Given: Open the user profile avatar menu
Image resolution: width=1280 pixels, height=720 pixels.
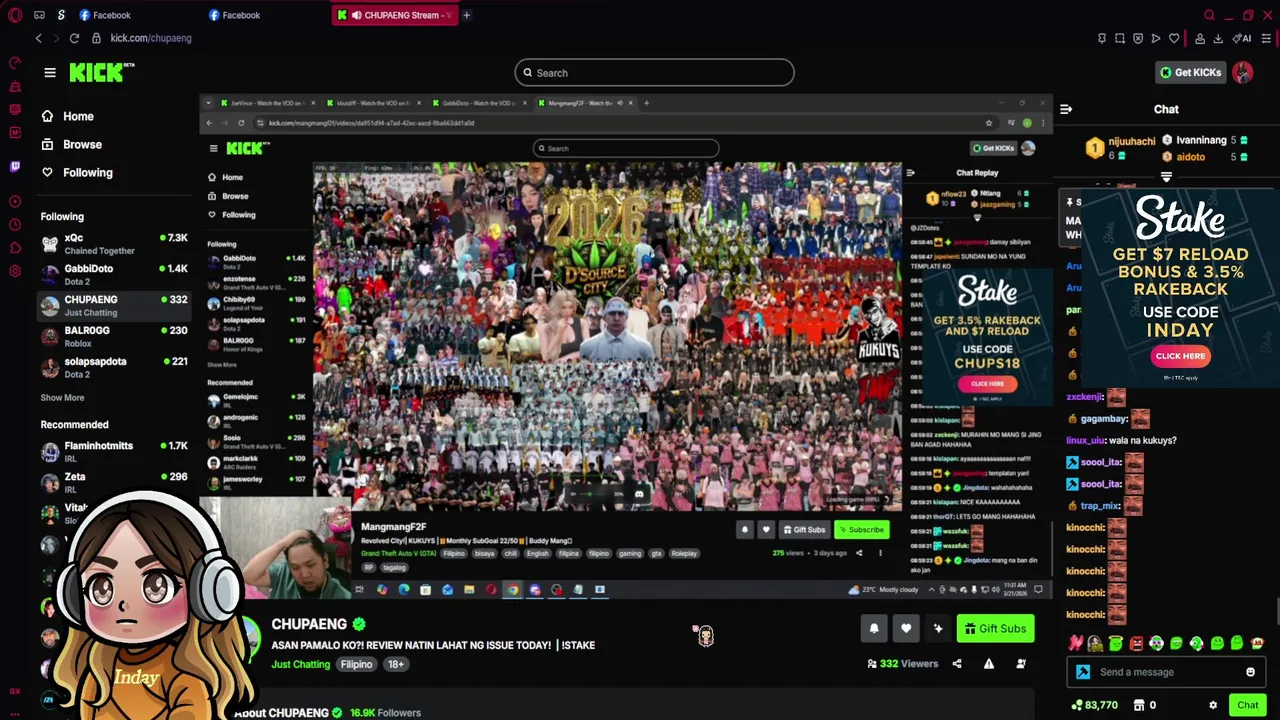Looking at the screenshot, I should [1243, 72].
